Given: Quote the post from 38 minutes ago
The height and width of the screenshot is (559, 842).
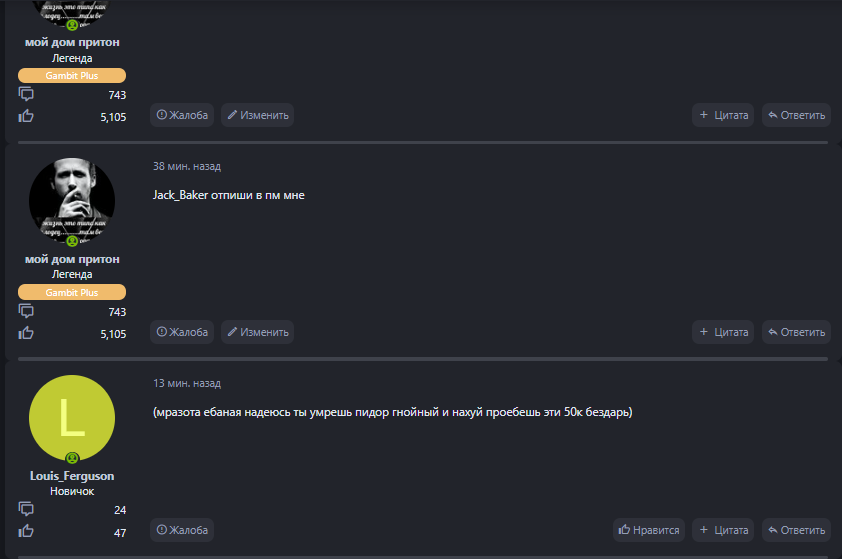Looking at the screenshot, I should [x=723, y=332].
